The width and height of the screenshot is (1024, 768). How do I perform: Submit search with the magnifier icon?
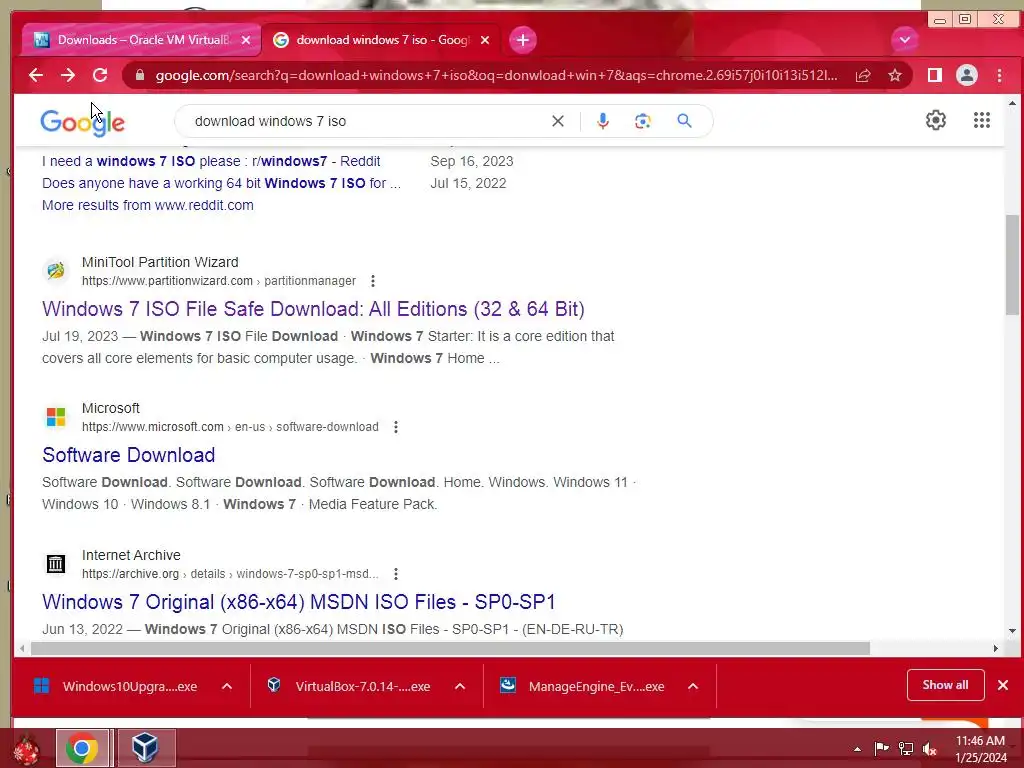click(684, 121)
